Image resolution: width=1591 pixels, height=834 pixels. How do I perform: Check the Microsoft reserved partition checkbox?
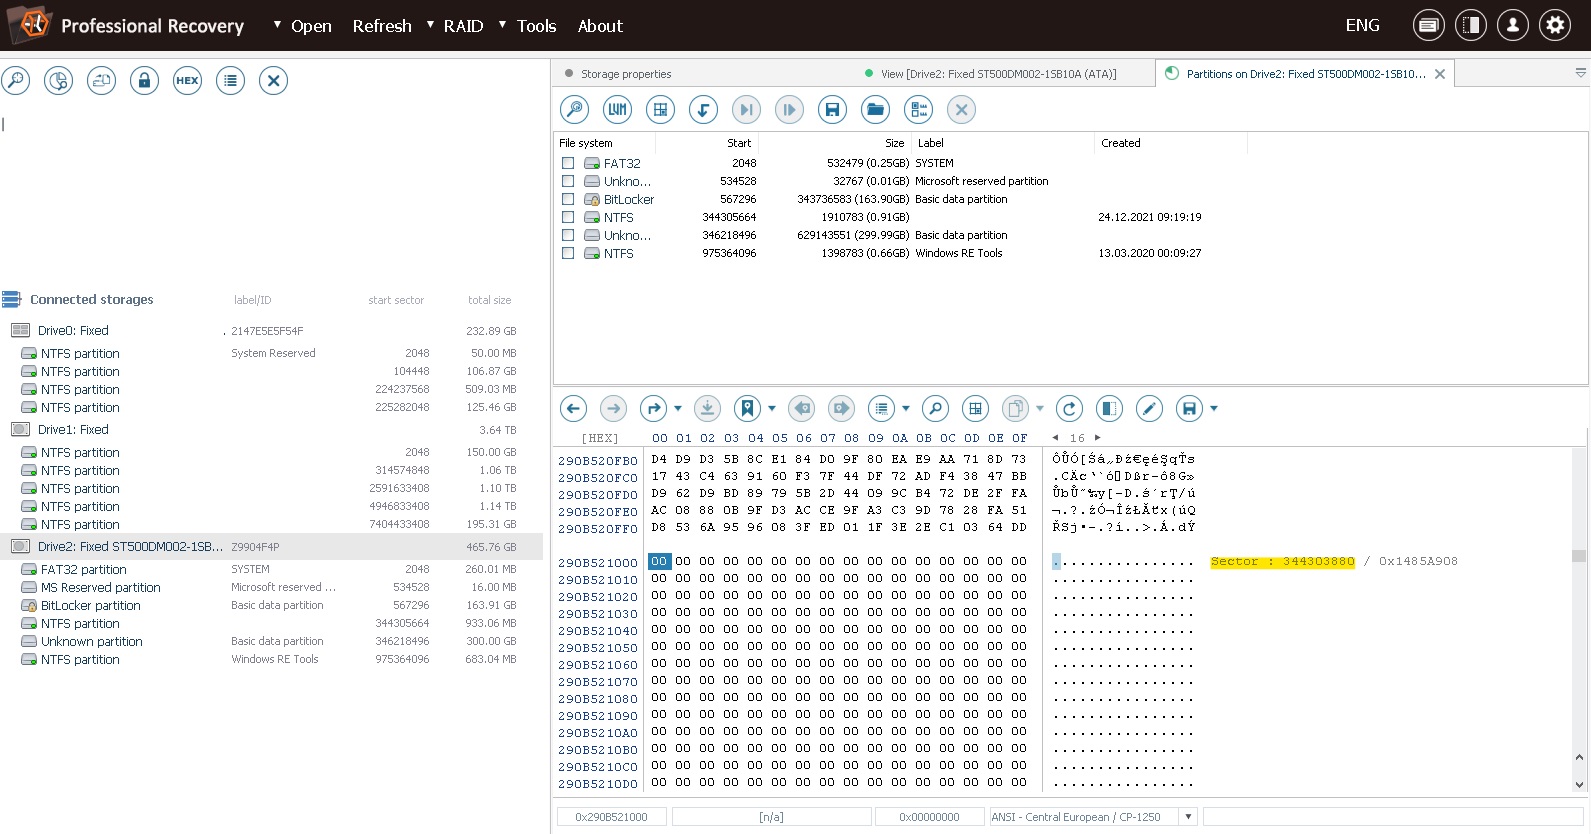pos(568,181)
